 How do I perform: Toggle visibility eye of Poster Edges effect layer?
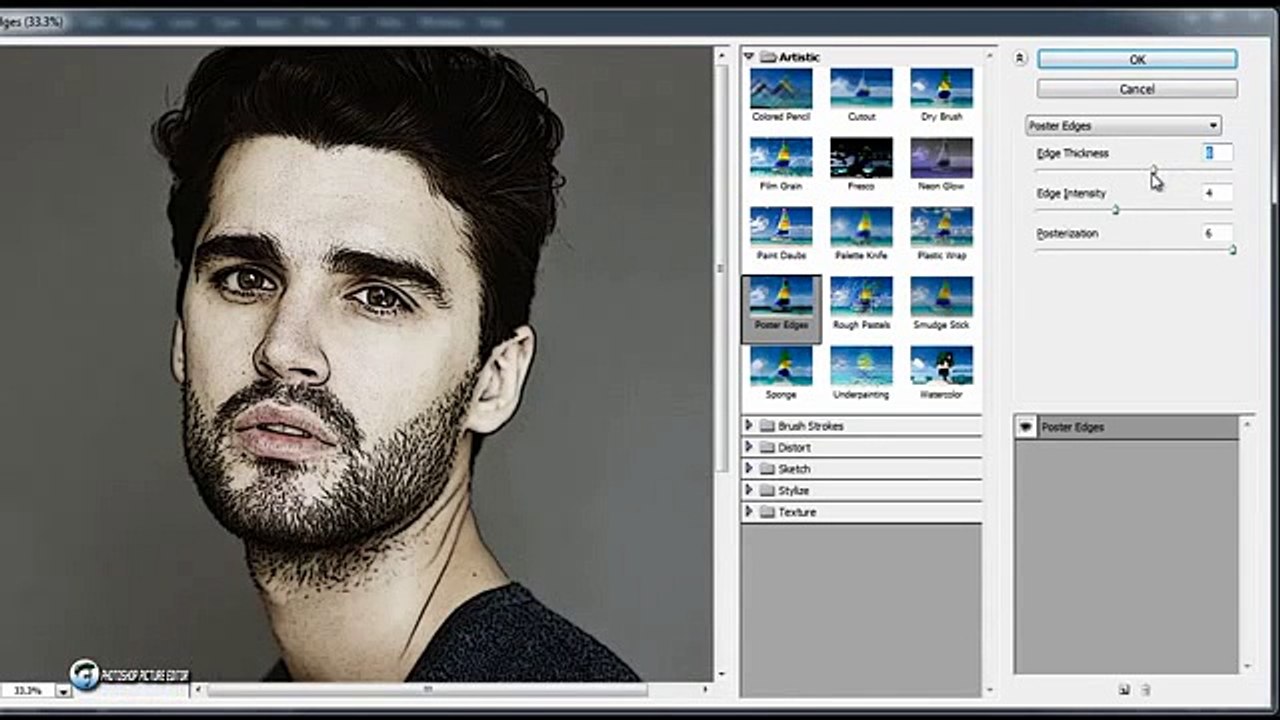[1026, 427]
